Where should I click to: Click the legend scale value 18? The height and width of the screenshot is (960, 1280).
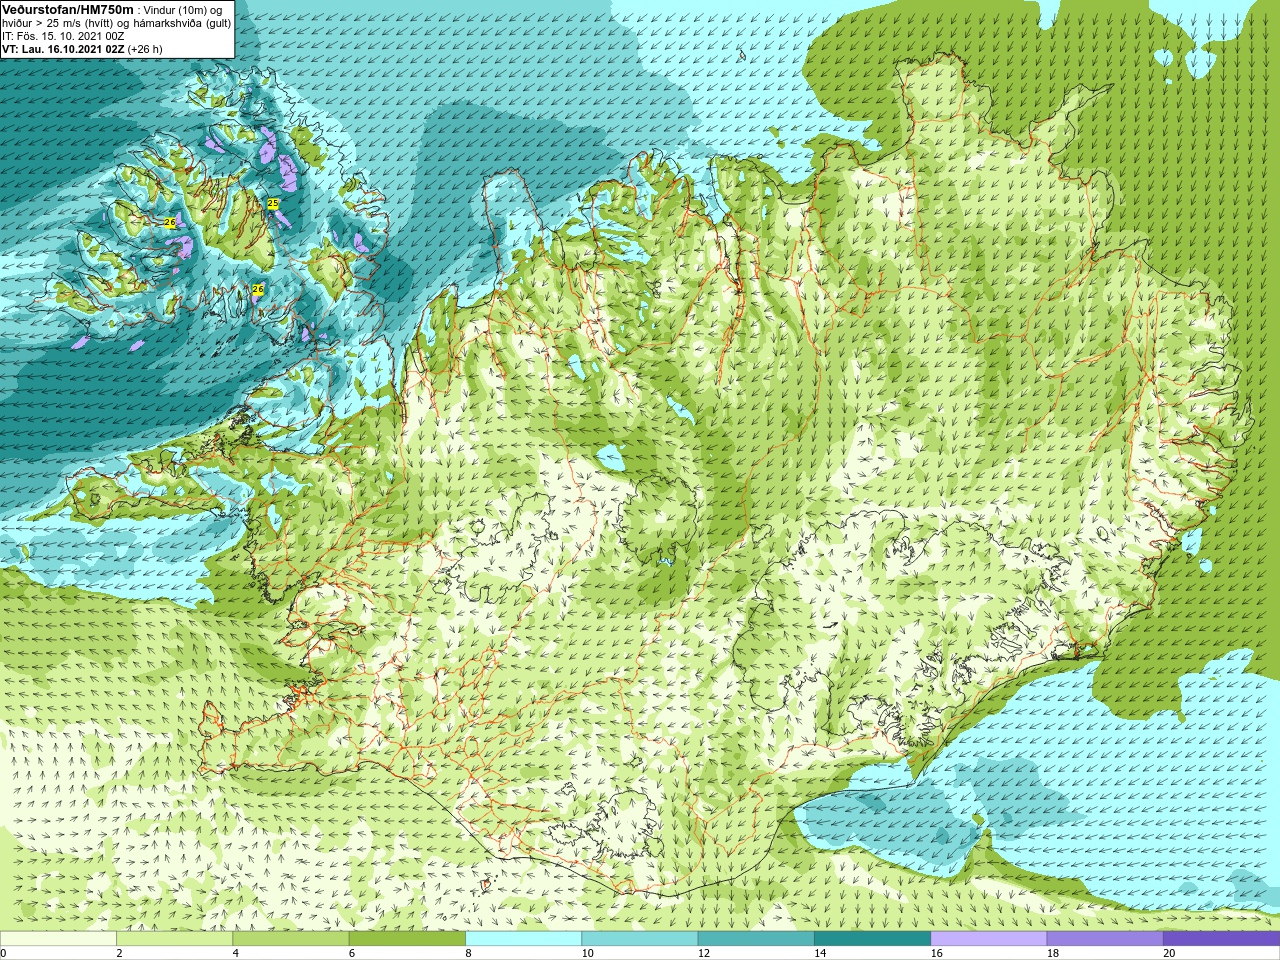point(1053,953)
